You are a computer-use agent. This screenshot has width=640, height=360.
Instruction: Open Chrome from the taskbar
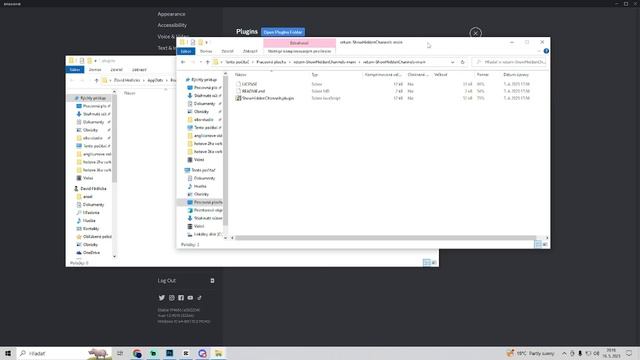[137, 353]
